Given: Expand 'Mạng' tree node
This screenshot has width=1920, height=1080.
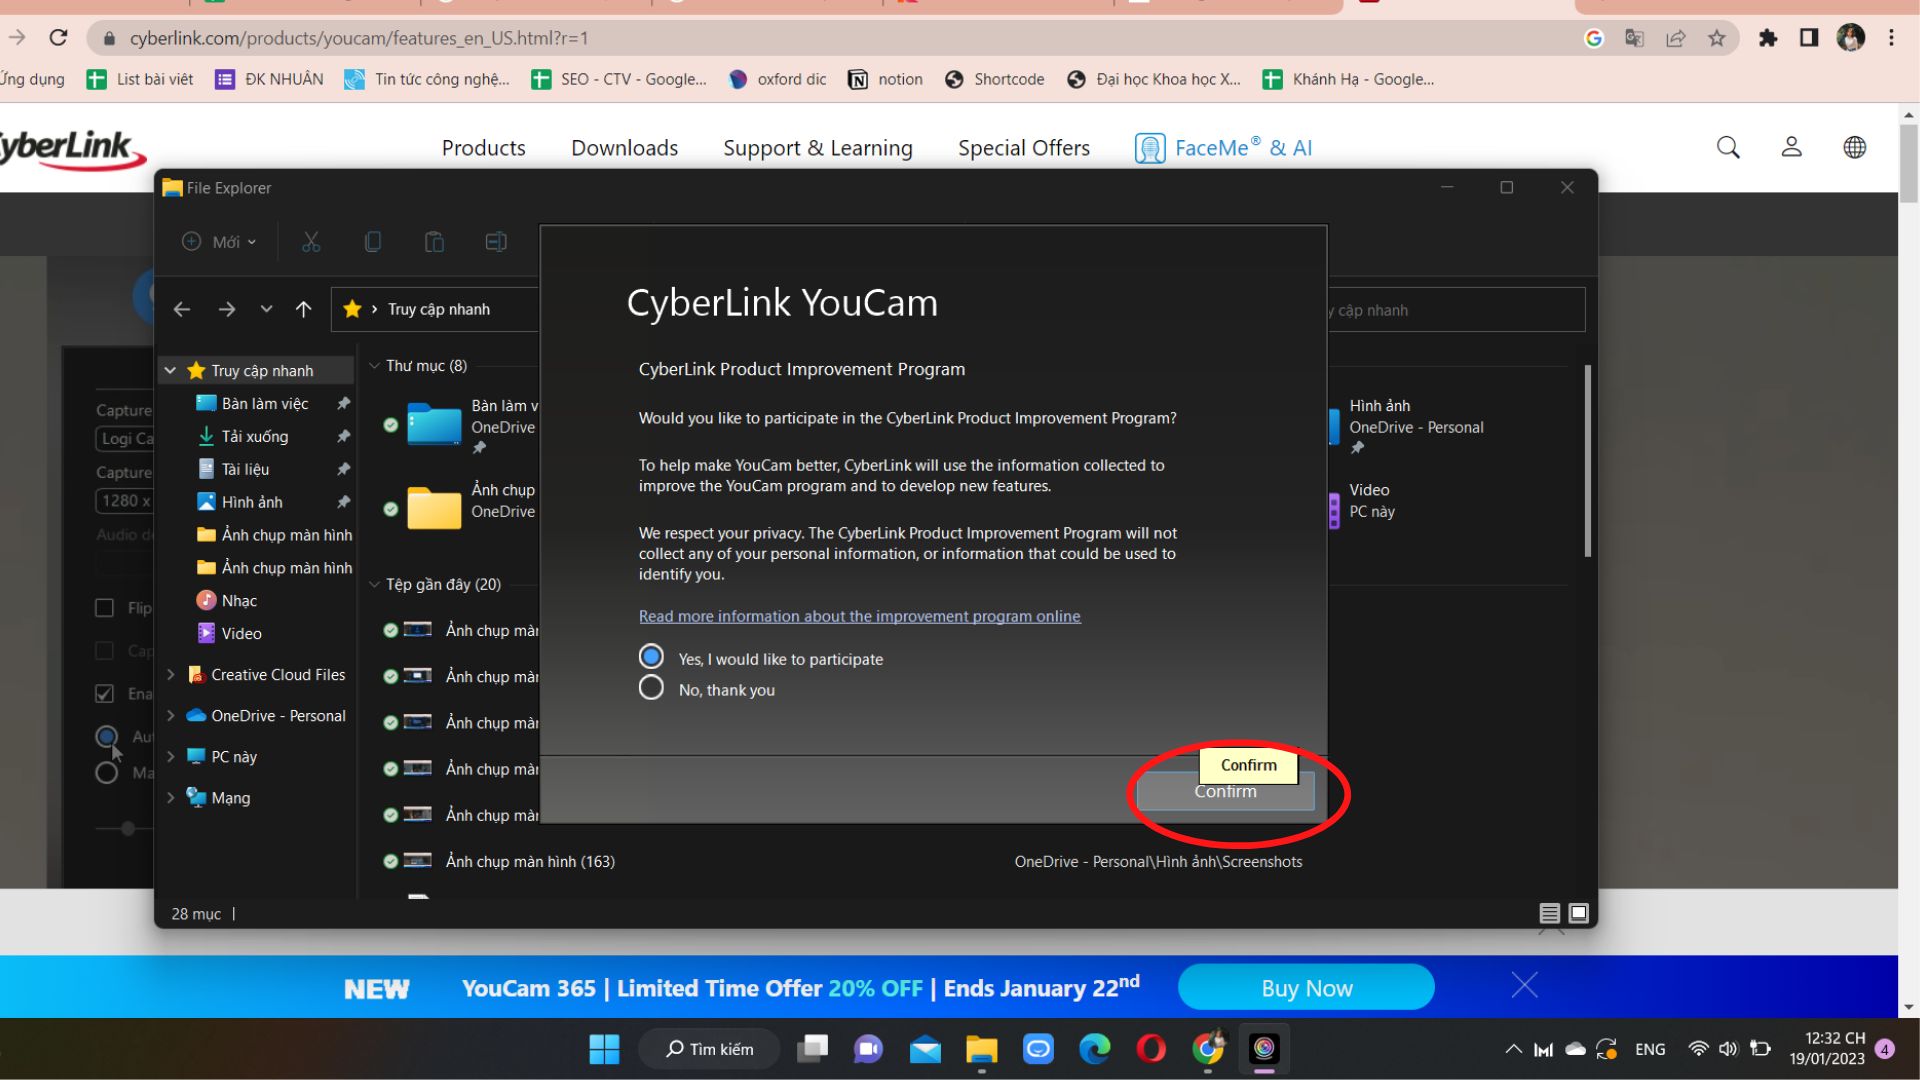Looking at the screenshot, I should (170, 798).
